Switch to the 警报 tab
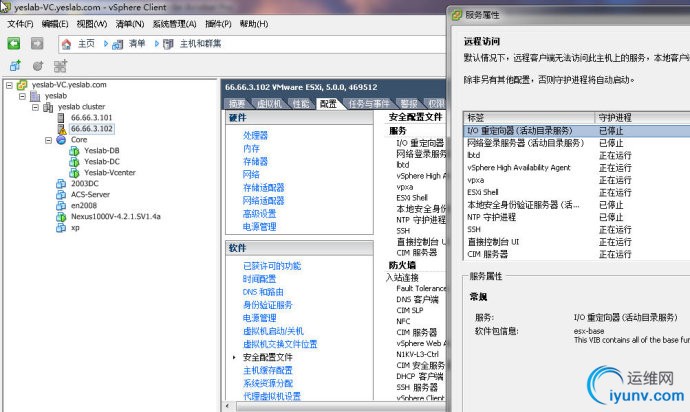This screenshot has height=412, width=690. [409, 104]
